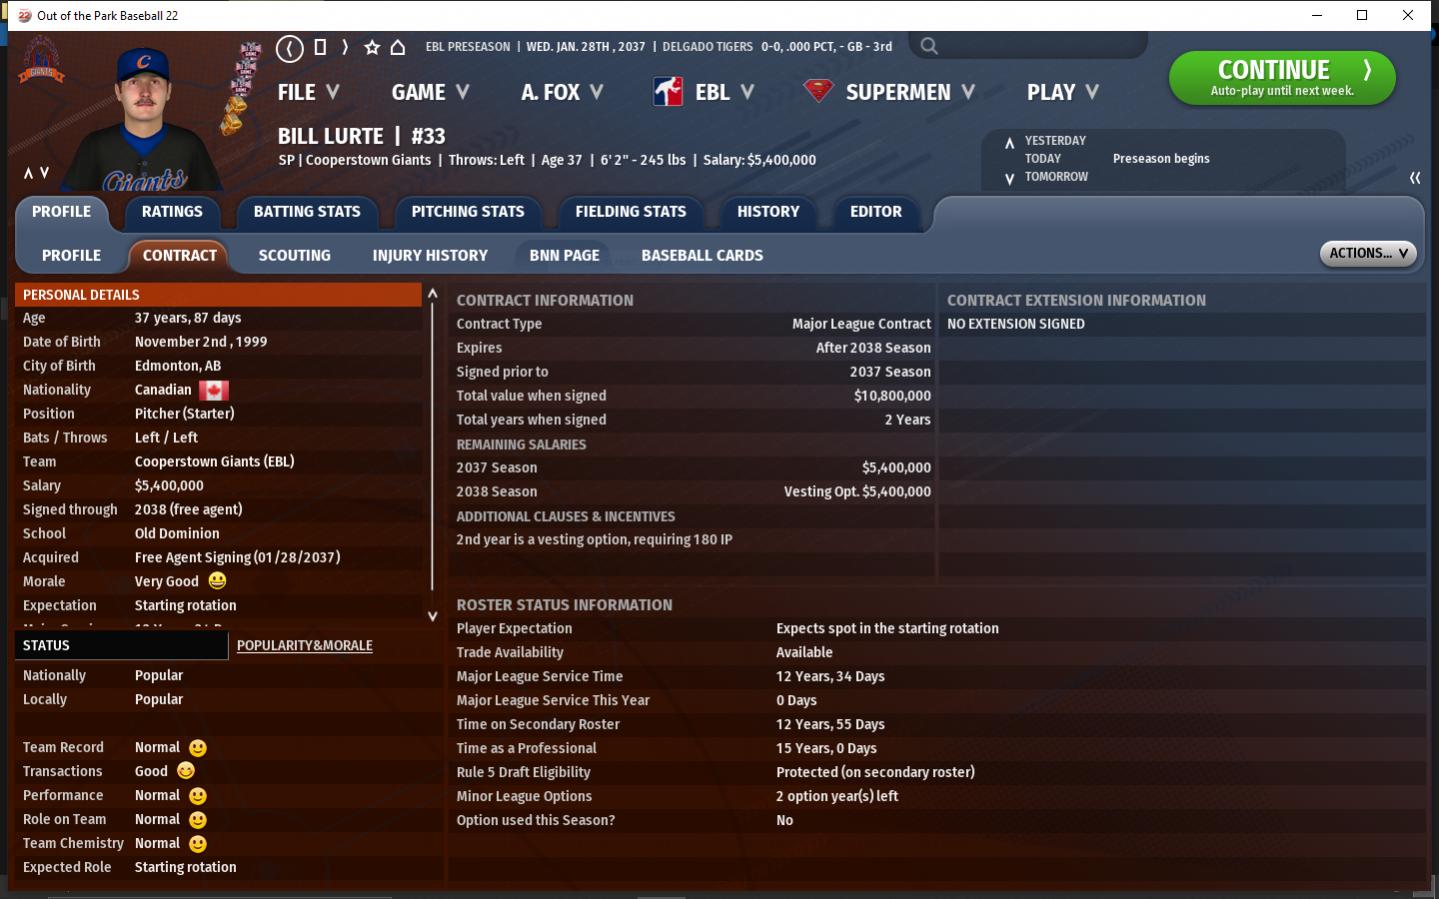The image size is (1439, 899).
Task: Expand the GAME dropdown menu
Action: click(x=430, y=92)
